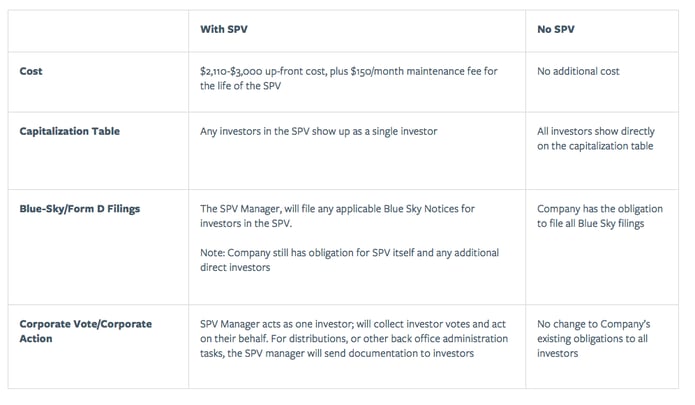Click the 'No SPV' column header
Image resolution: width=695 pixels, height=405 pixels.
coord(556,29)
